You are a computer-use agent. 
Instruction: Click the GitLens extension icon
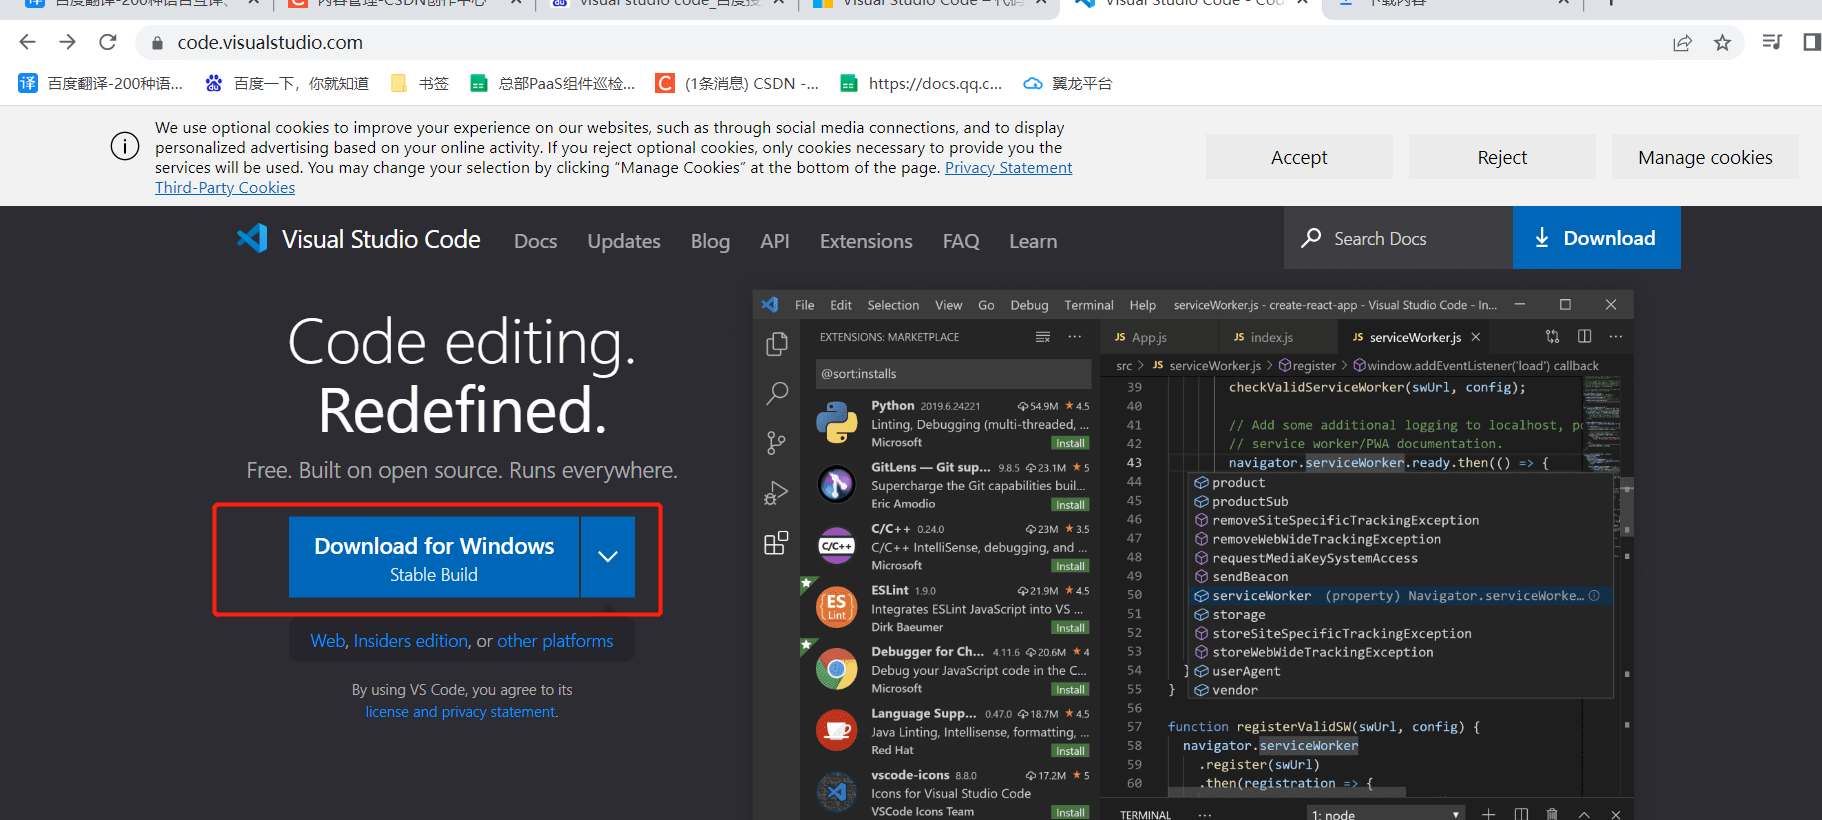click(837, 484)
